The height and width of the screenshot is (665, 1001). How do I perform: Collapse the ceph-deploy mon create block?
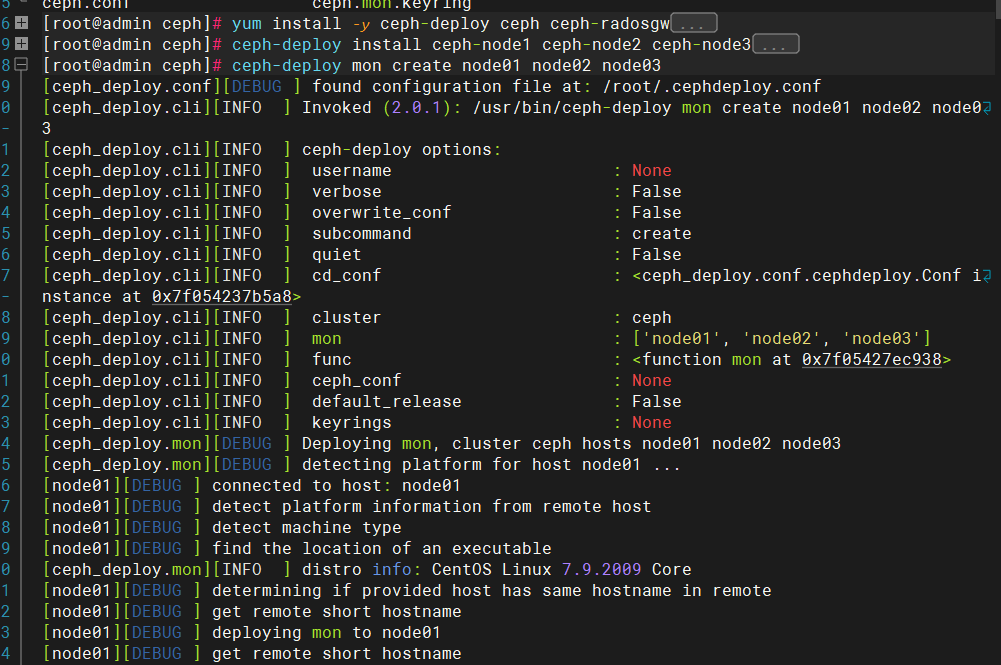click(x=21, y=65)
